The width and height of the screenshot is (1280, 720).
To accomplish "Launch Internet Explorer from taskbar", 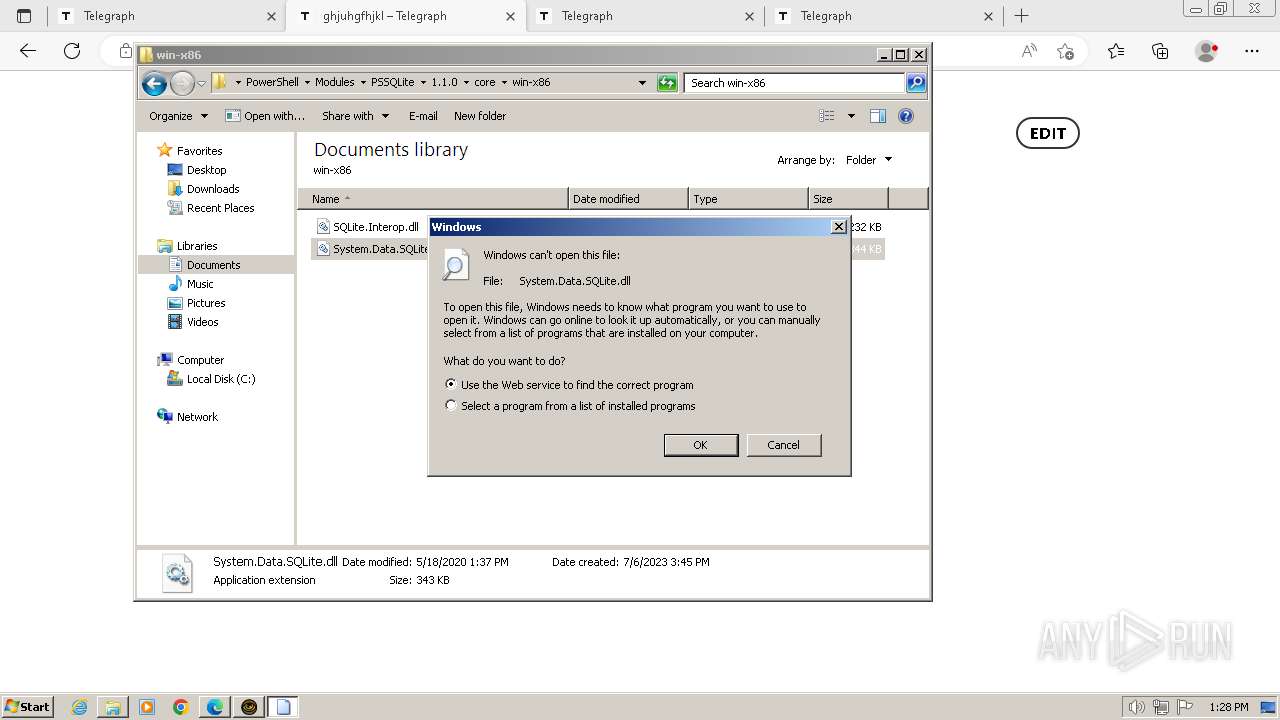I will click(80, 707).
